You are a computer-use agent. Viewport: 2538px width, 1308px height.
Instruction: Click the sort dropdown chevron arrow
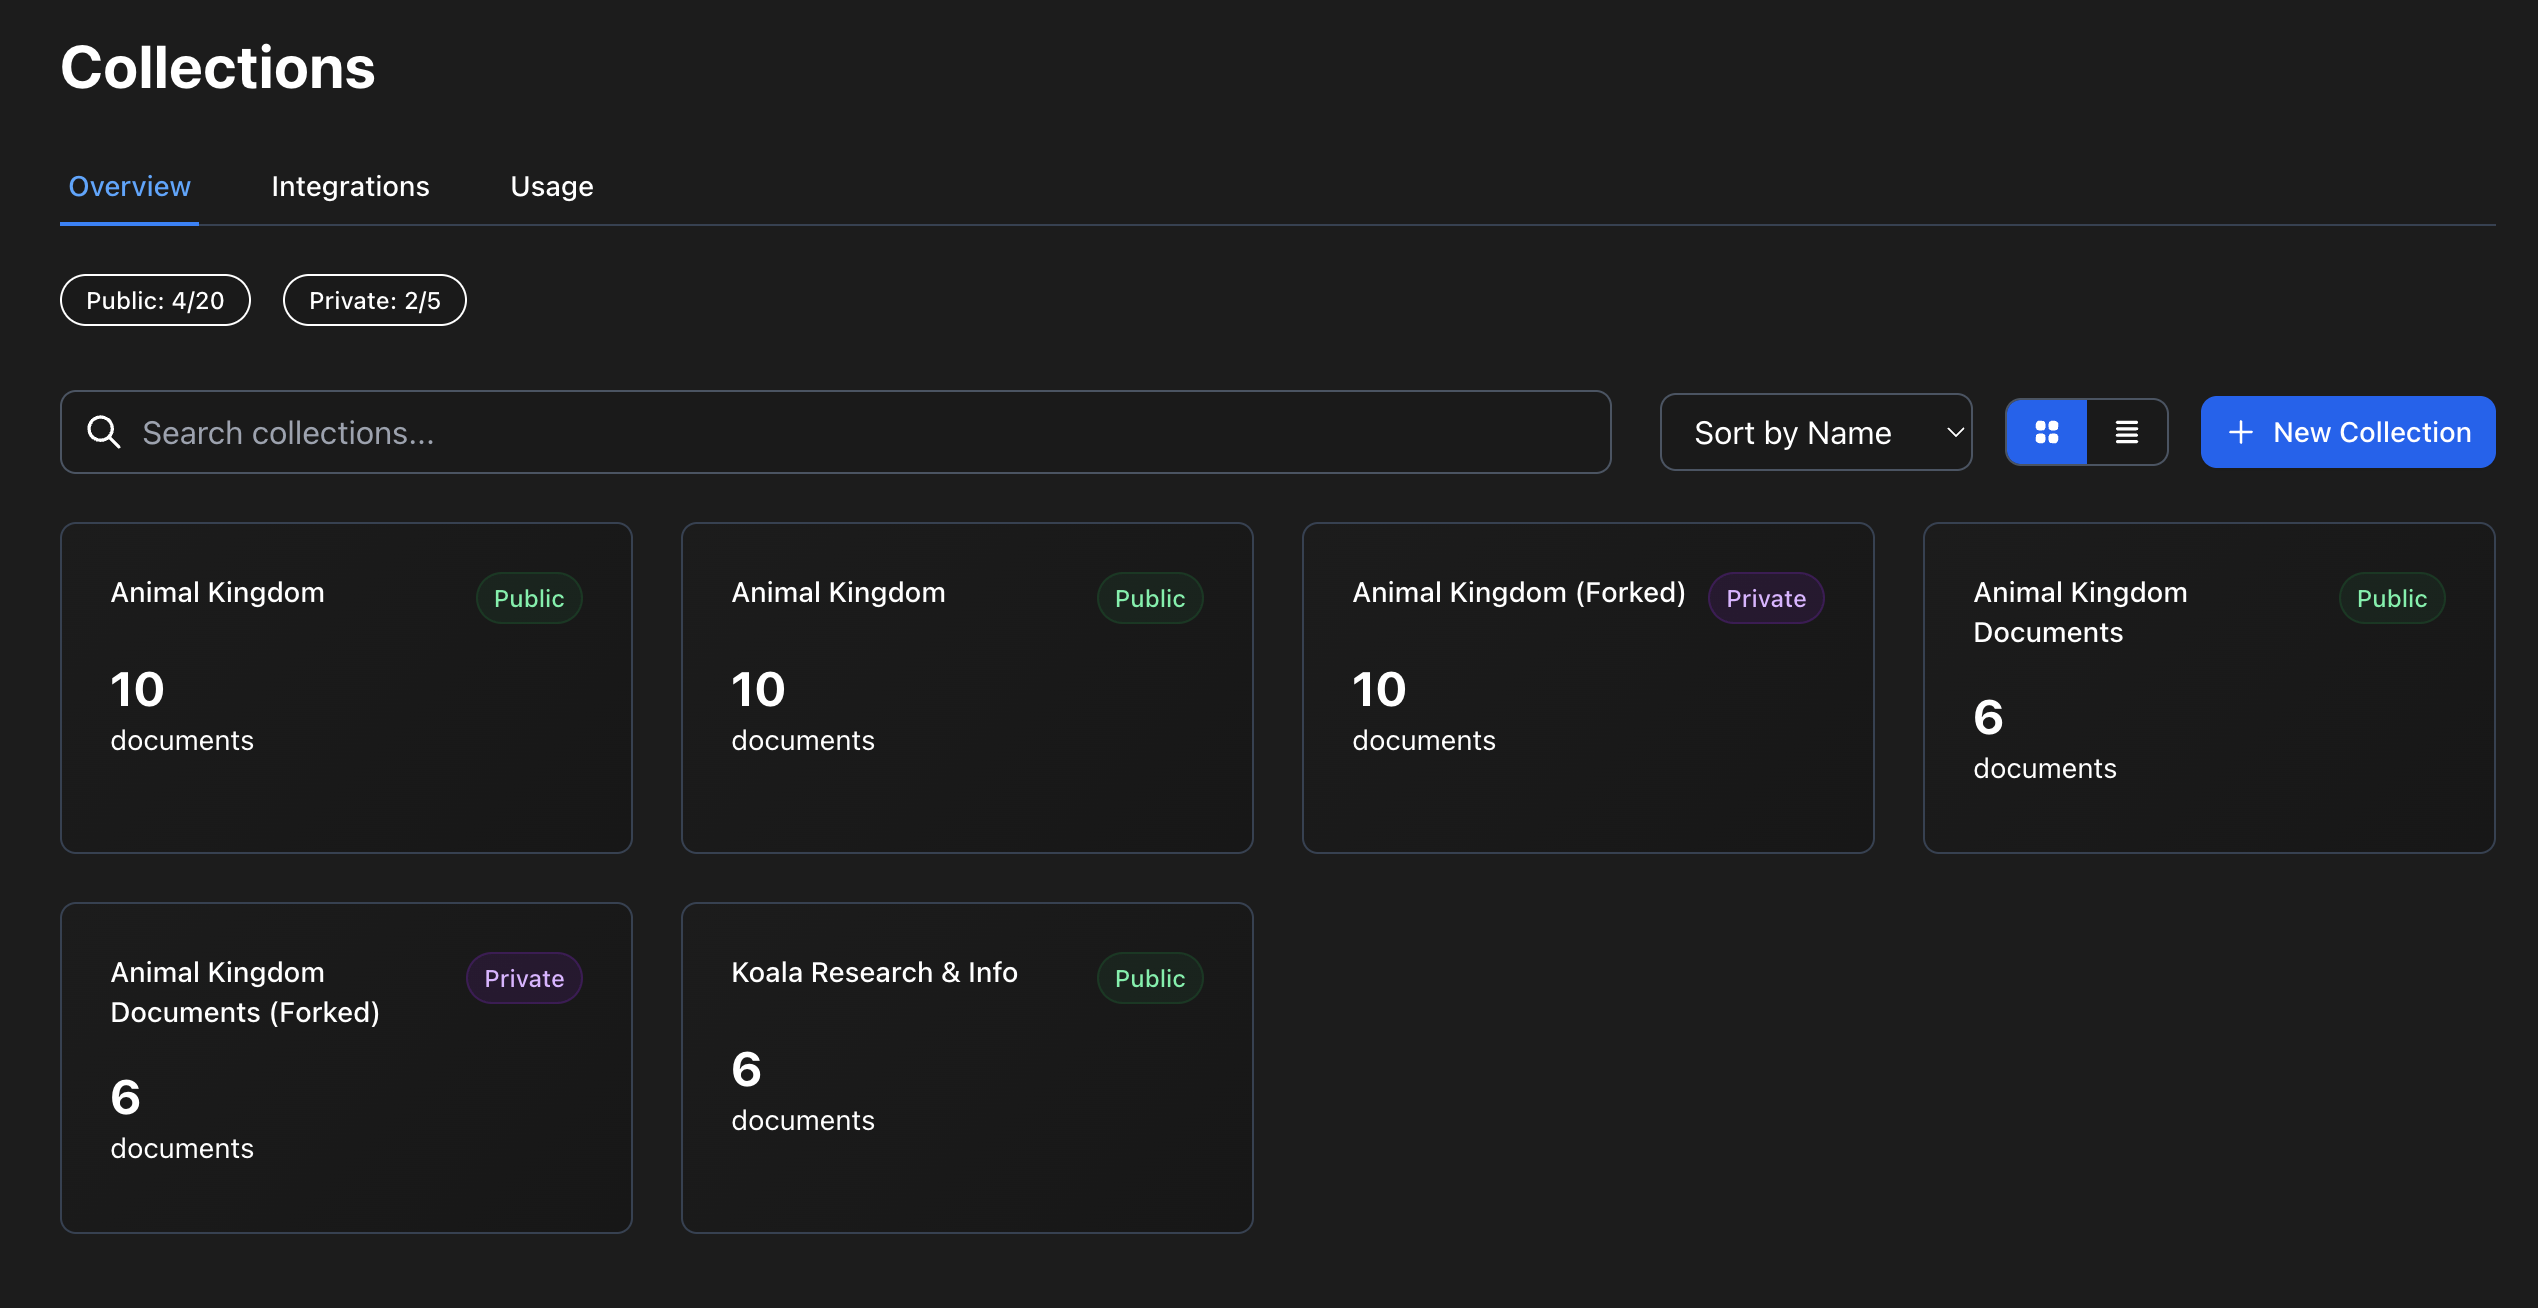click(x=1954, y=432)
